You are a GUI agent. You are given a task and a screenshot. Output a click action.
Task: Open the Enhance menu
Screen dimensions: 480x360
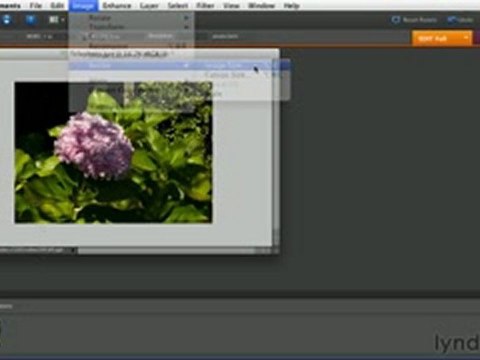(x=116, y=5)
